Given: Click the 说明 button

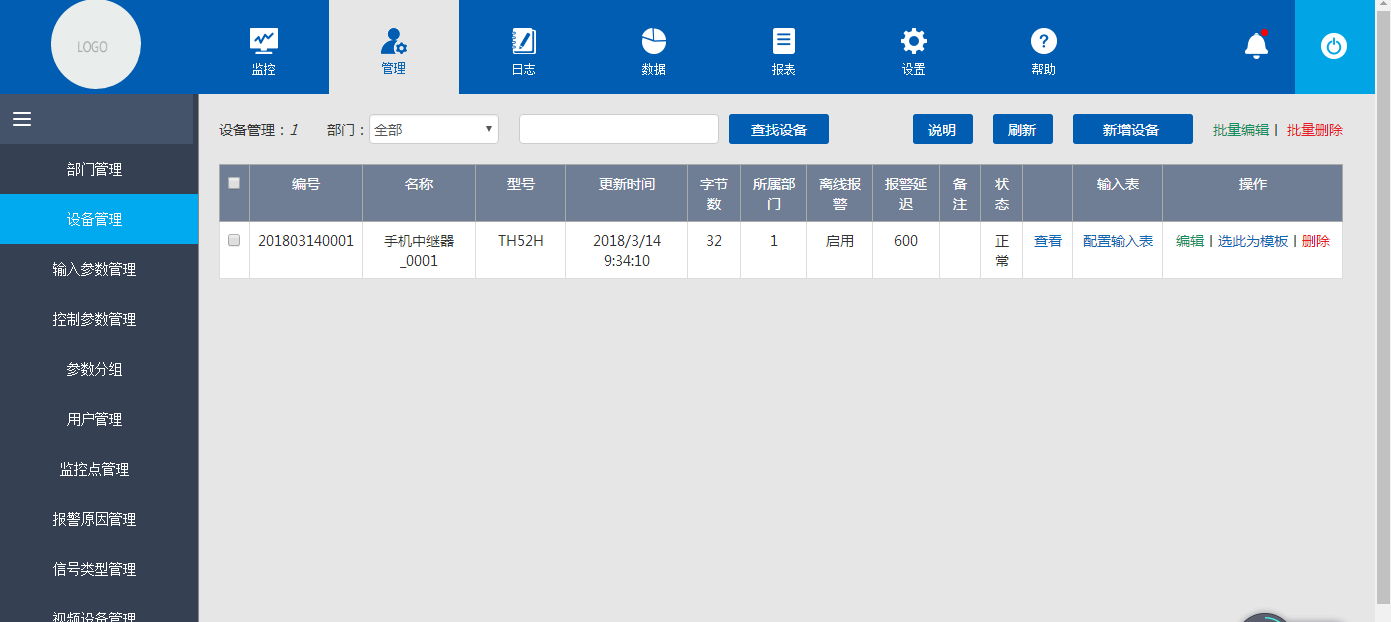Looking at the screenshot, I should [943, 129].
